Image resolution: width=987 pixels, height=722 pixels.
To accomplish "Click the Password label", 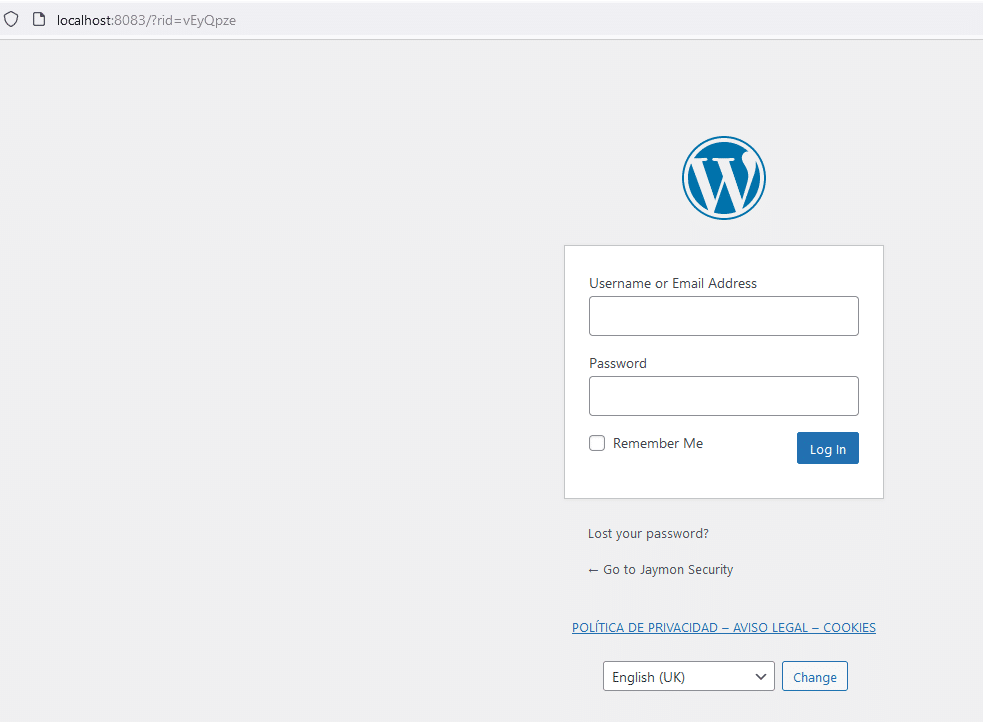I will point(618,363).
